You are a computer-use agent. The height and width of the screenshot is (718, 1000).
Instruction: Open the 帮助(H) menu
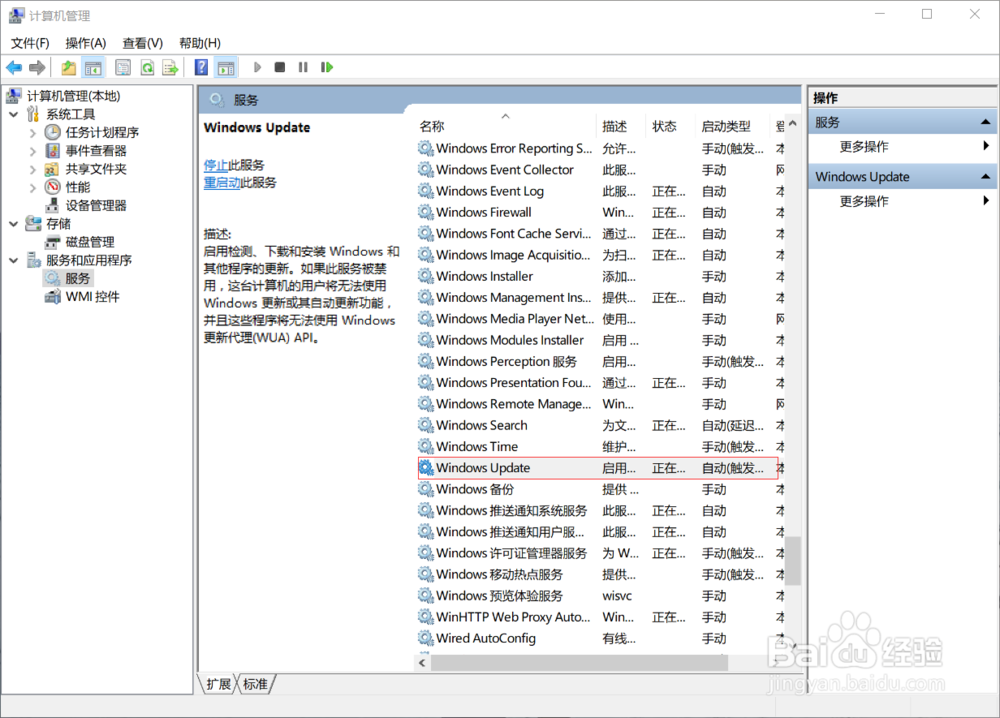pyautogui.click(x=200, y=43)
